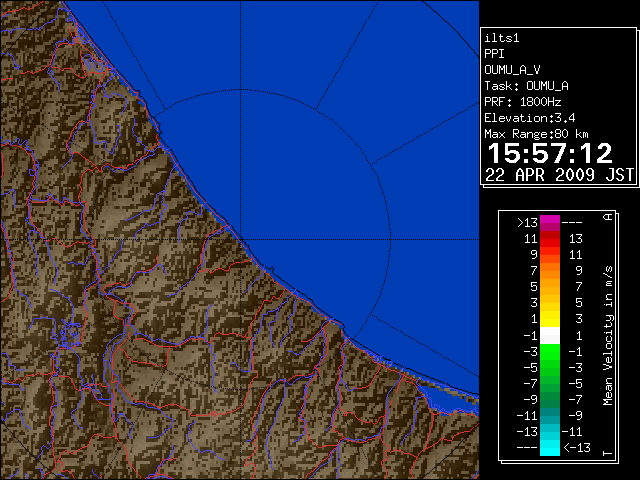Screen dimensions: 640x480
Task: Select the 'Elevation:3.4' value
Action: 530,118
